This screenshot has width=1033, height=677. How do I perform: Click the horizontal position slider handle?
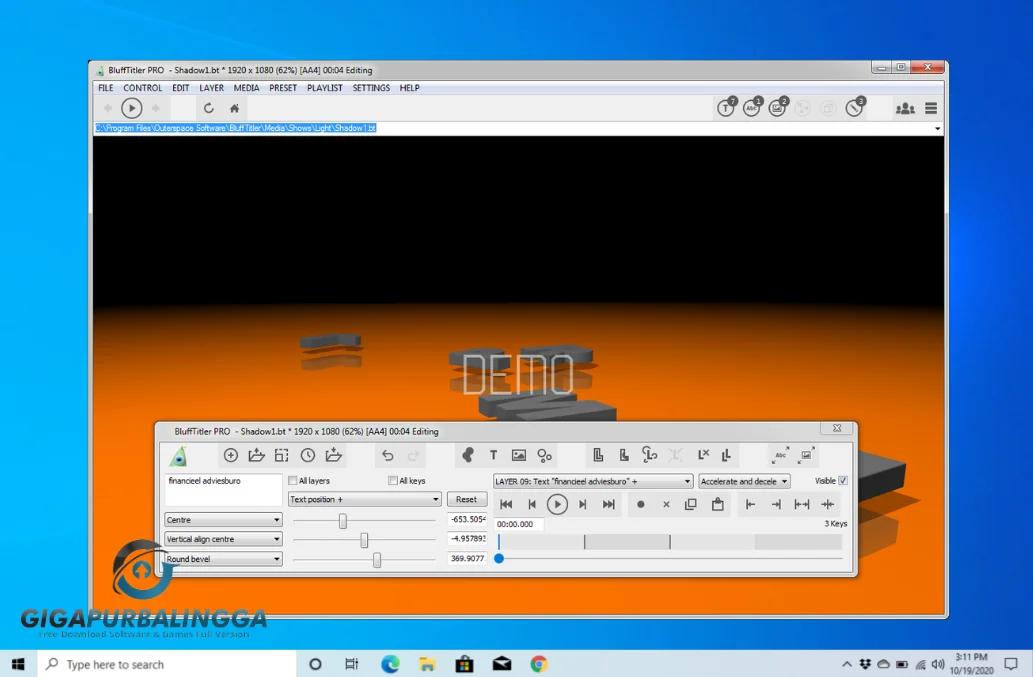tap(342, 520)
